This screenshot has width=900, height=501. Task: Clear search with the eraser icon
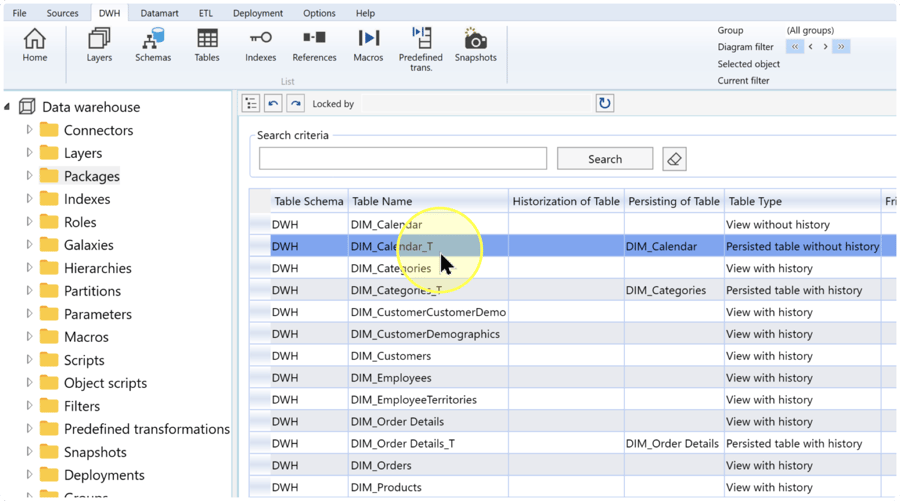(674, 159)
